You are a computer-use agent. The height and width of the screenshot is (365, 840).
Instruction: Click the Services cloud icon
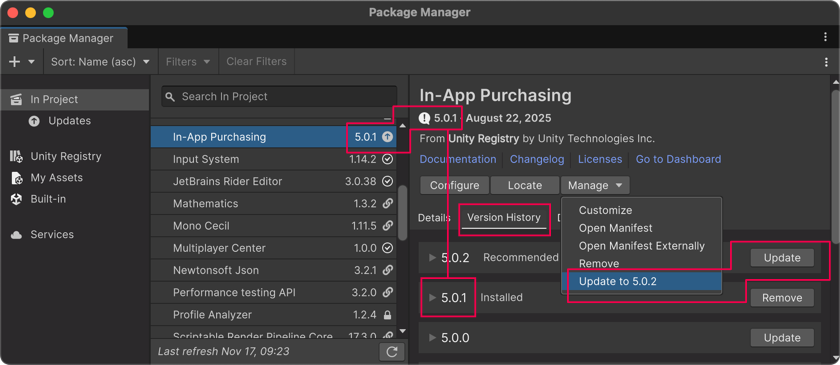click(16, 235)
